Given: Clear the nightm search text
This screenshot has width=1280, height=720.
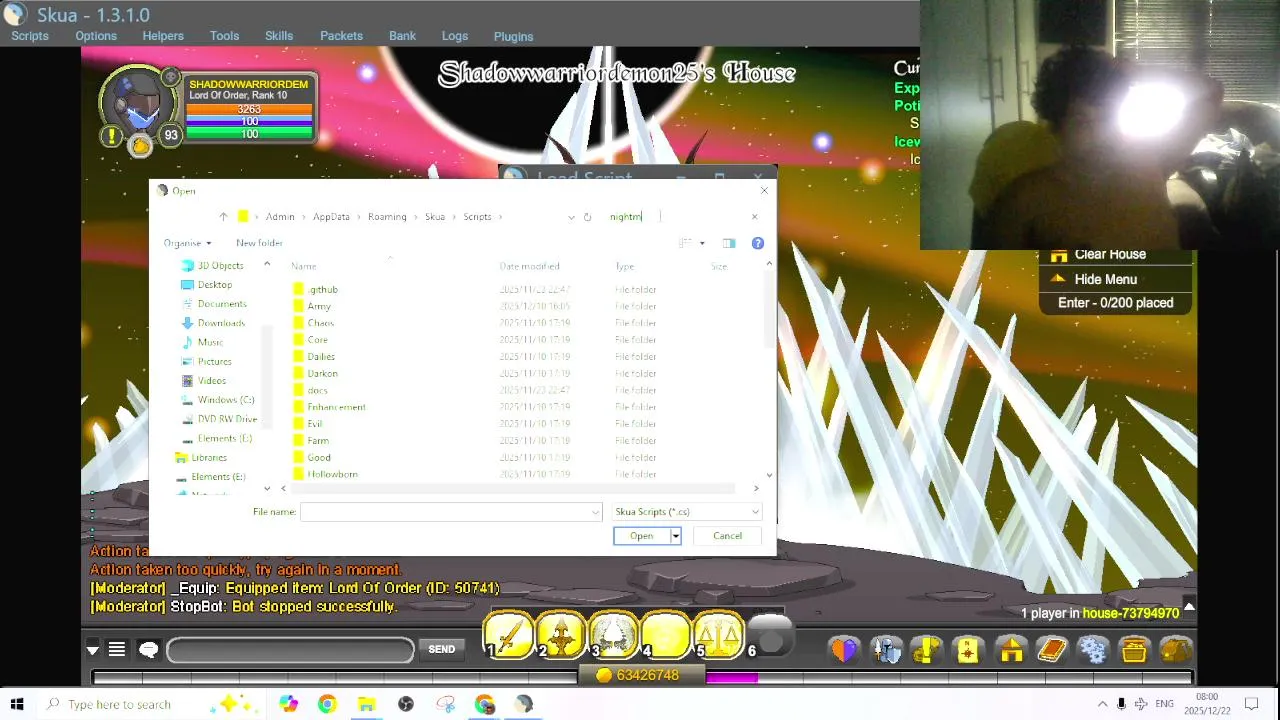Looking at the screenshot, I should 754,216.
